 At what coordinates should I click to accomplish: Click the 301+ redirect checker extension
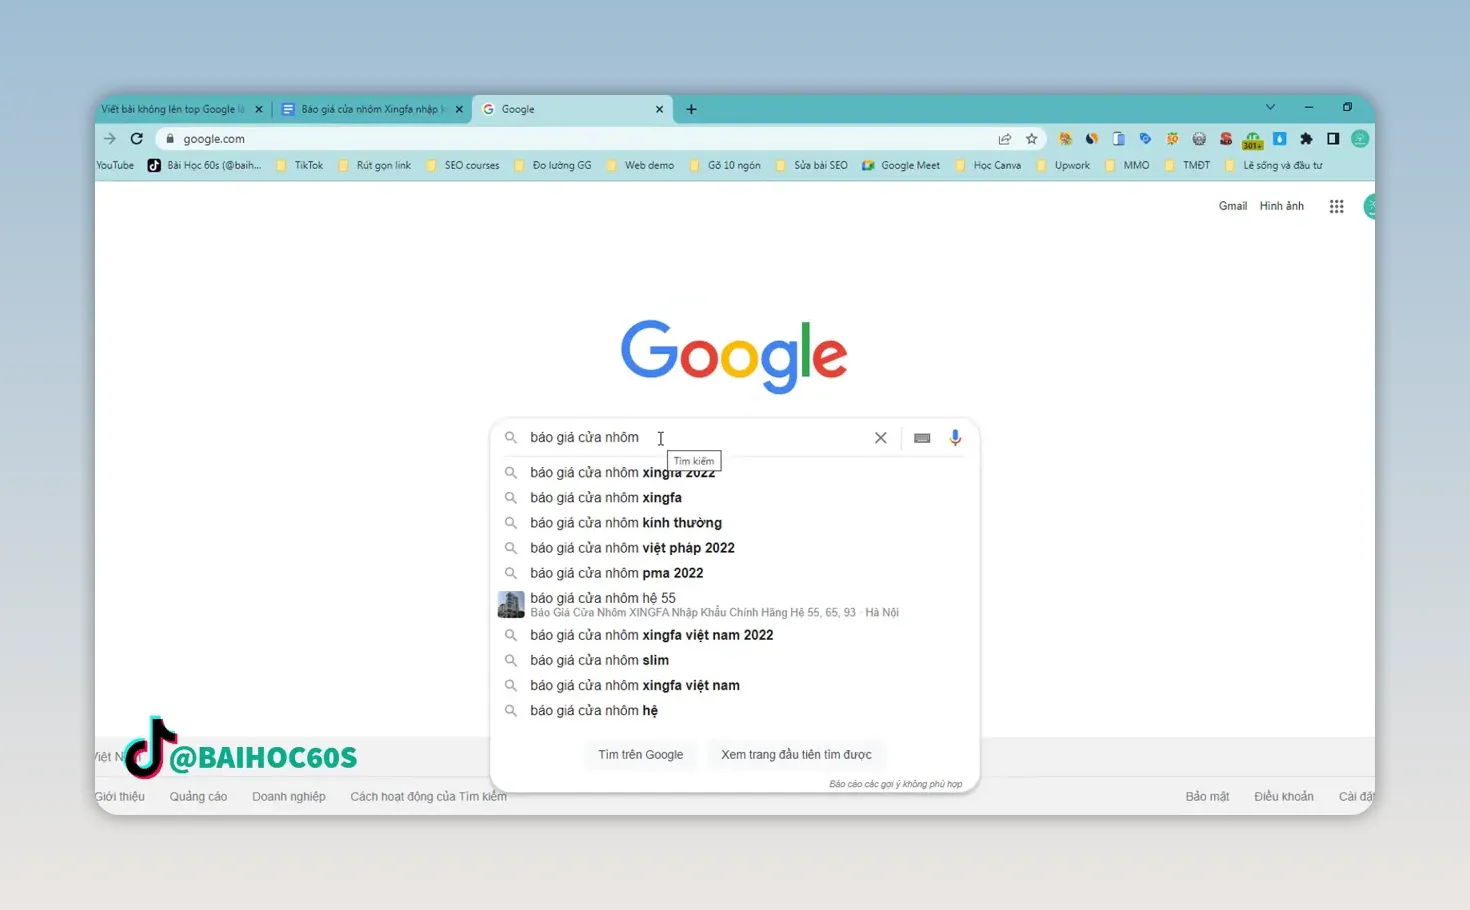(1253, 140)
